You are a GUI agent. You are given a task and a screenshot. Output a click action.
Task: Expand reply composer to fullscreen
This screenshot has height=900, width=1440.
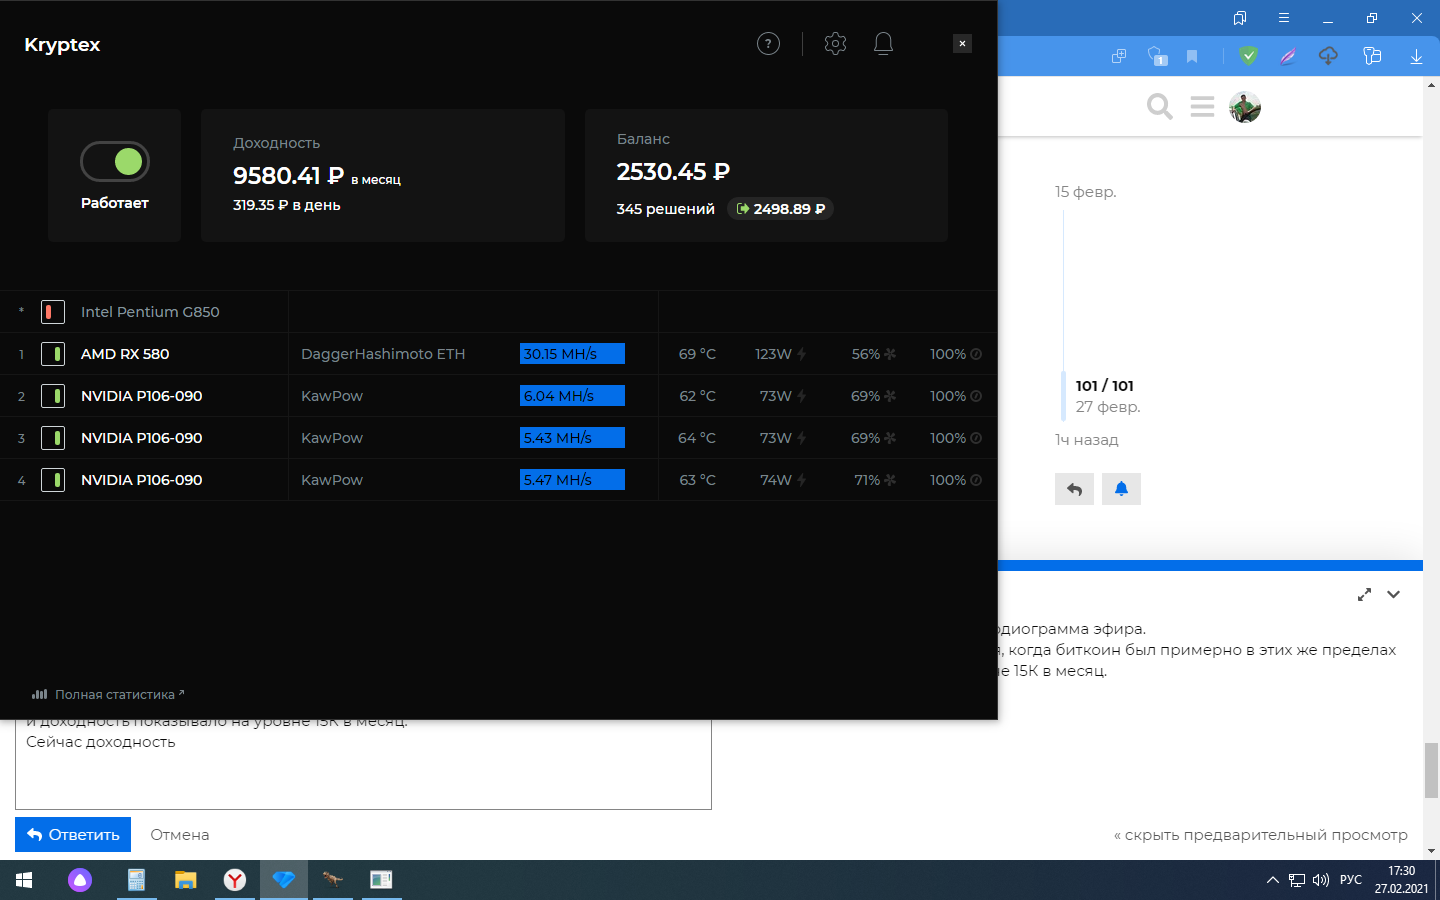pos(1364,594)
